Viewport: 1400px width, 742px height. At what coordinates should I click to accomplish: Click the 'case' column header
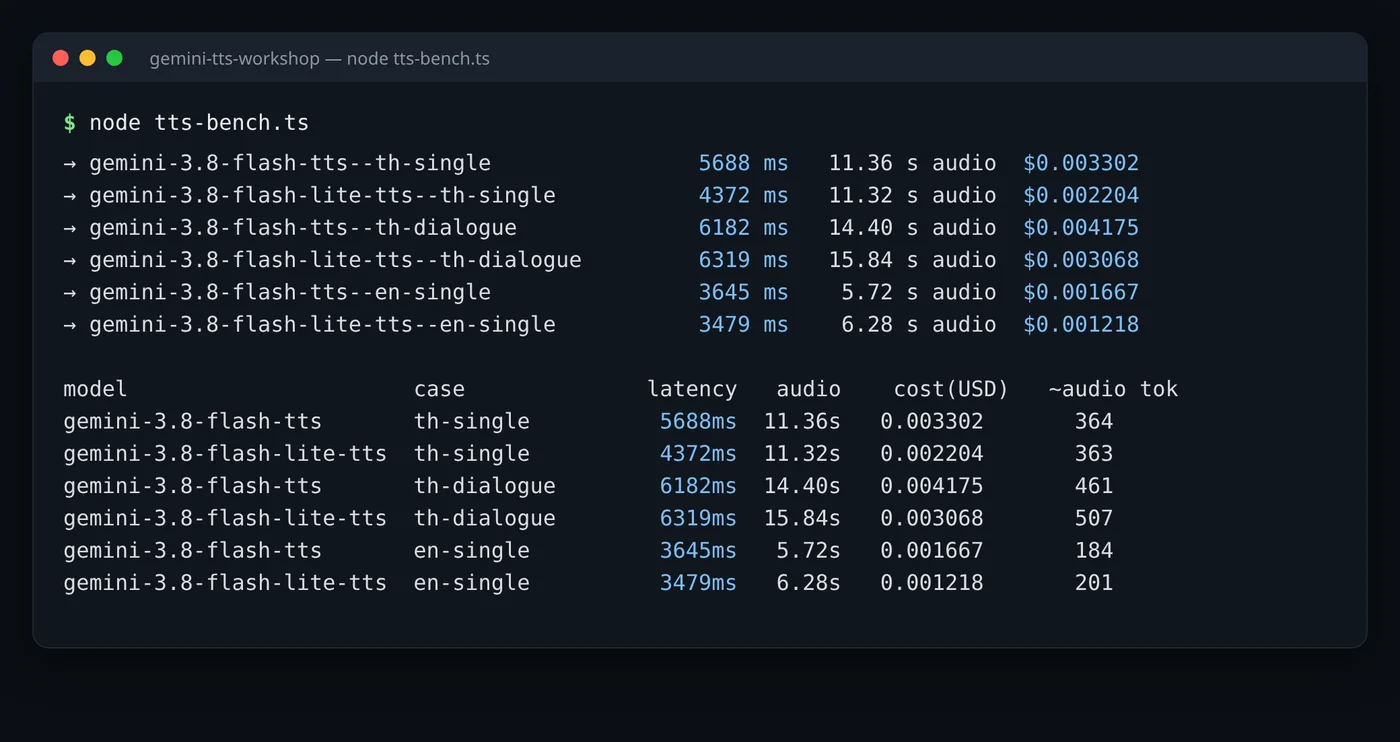(x=439, y=389)
